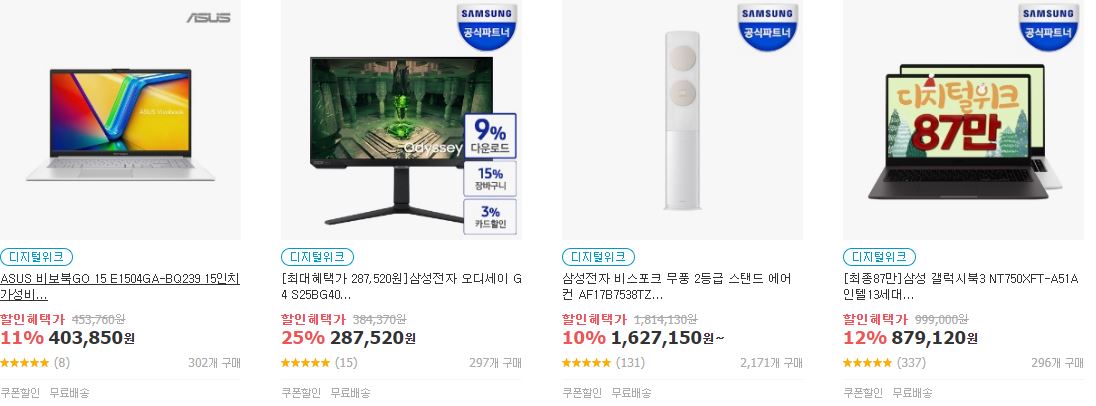Image resolution: width=1096 pixels, height=406 pixels.
Task: Click the 3% card discount badge
Action: 490,217
